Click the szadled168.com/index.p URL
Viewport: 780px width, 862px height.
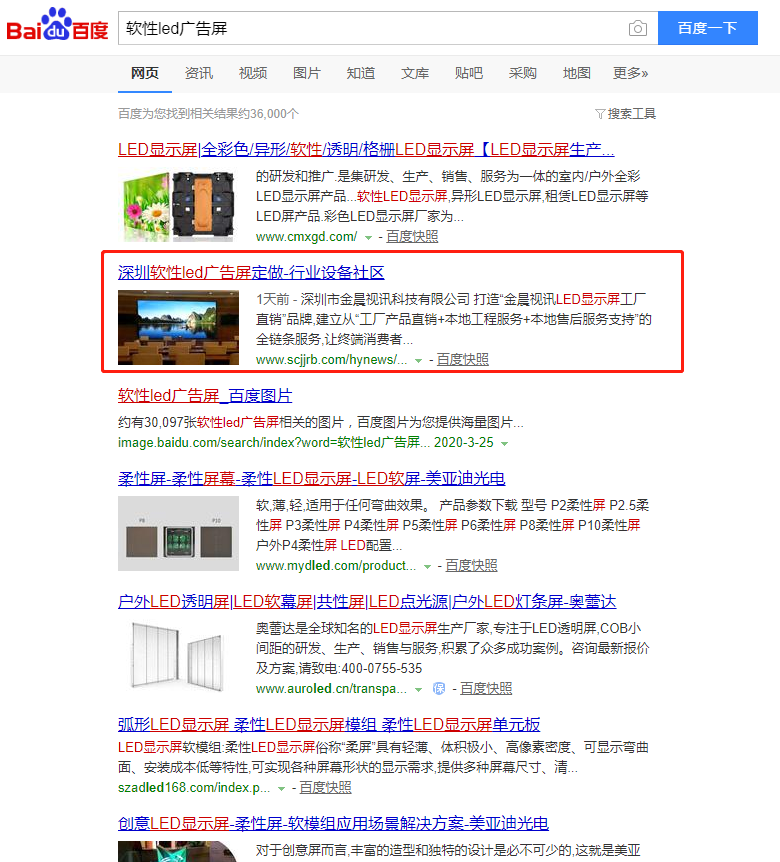(x=194, y=788)
